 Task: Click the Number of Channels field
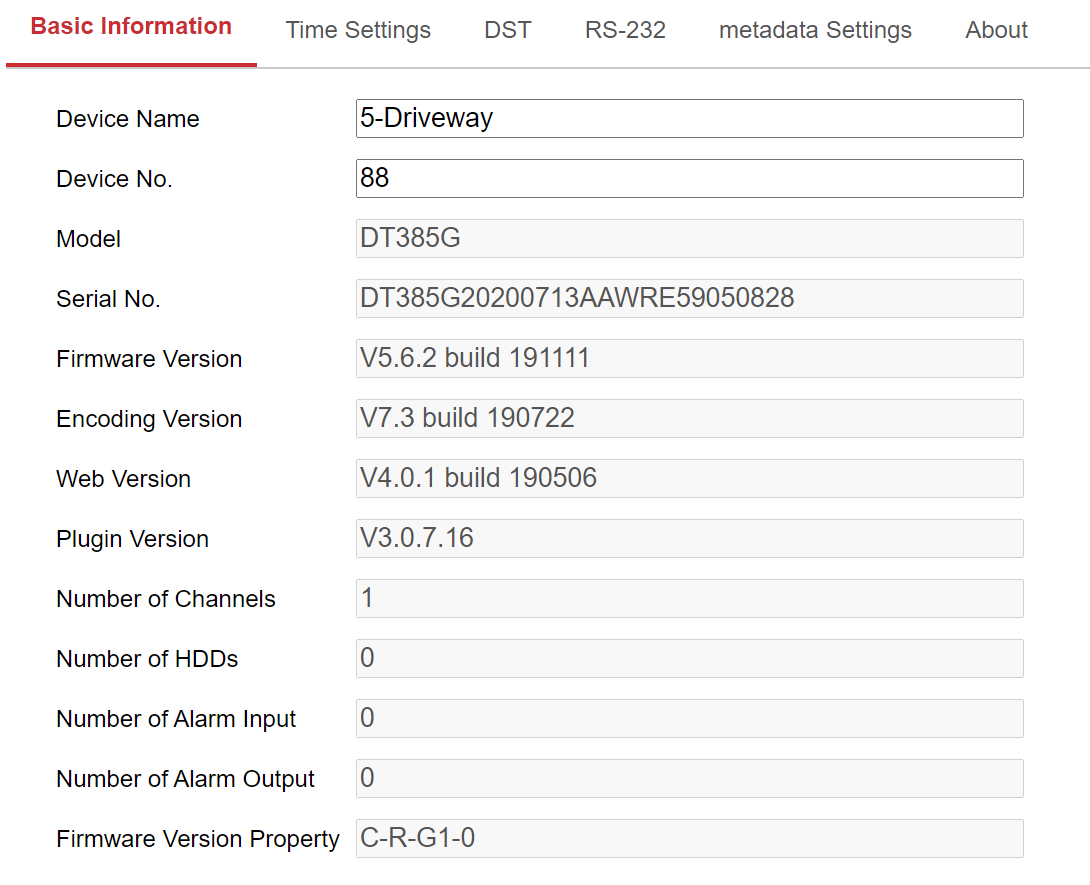click(689, 598)
